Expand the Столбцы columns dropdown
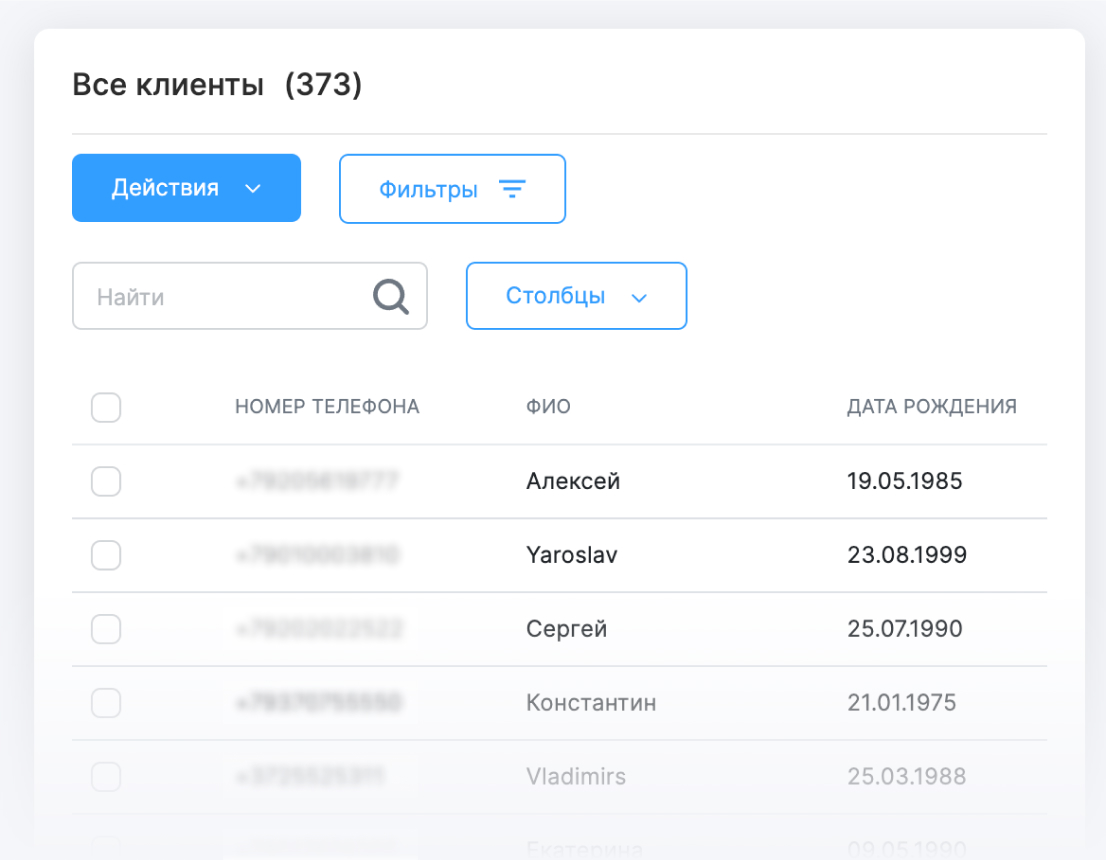 pyautogui.click(x=576, y=296)
